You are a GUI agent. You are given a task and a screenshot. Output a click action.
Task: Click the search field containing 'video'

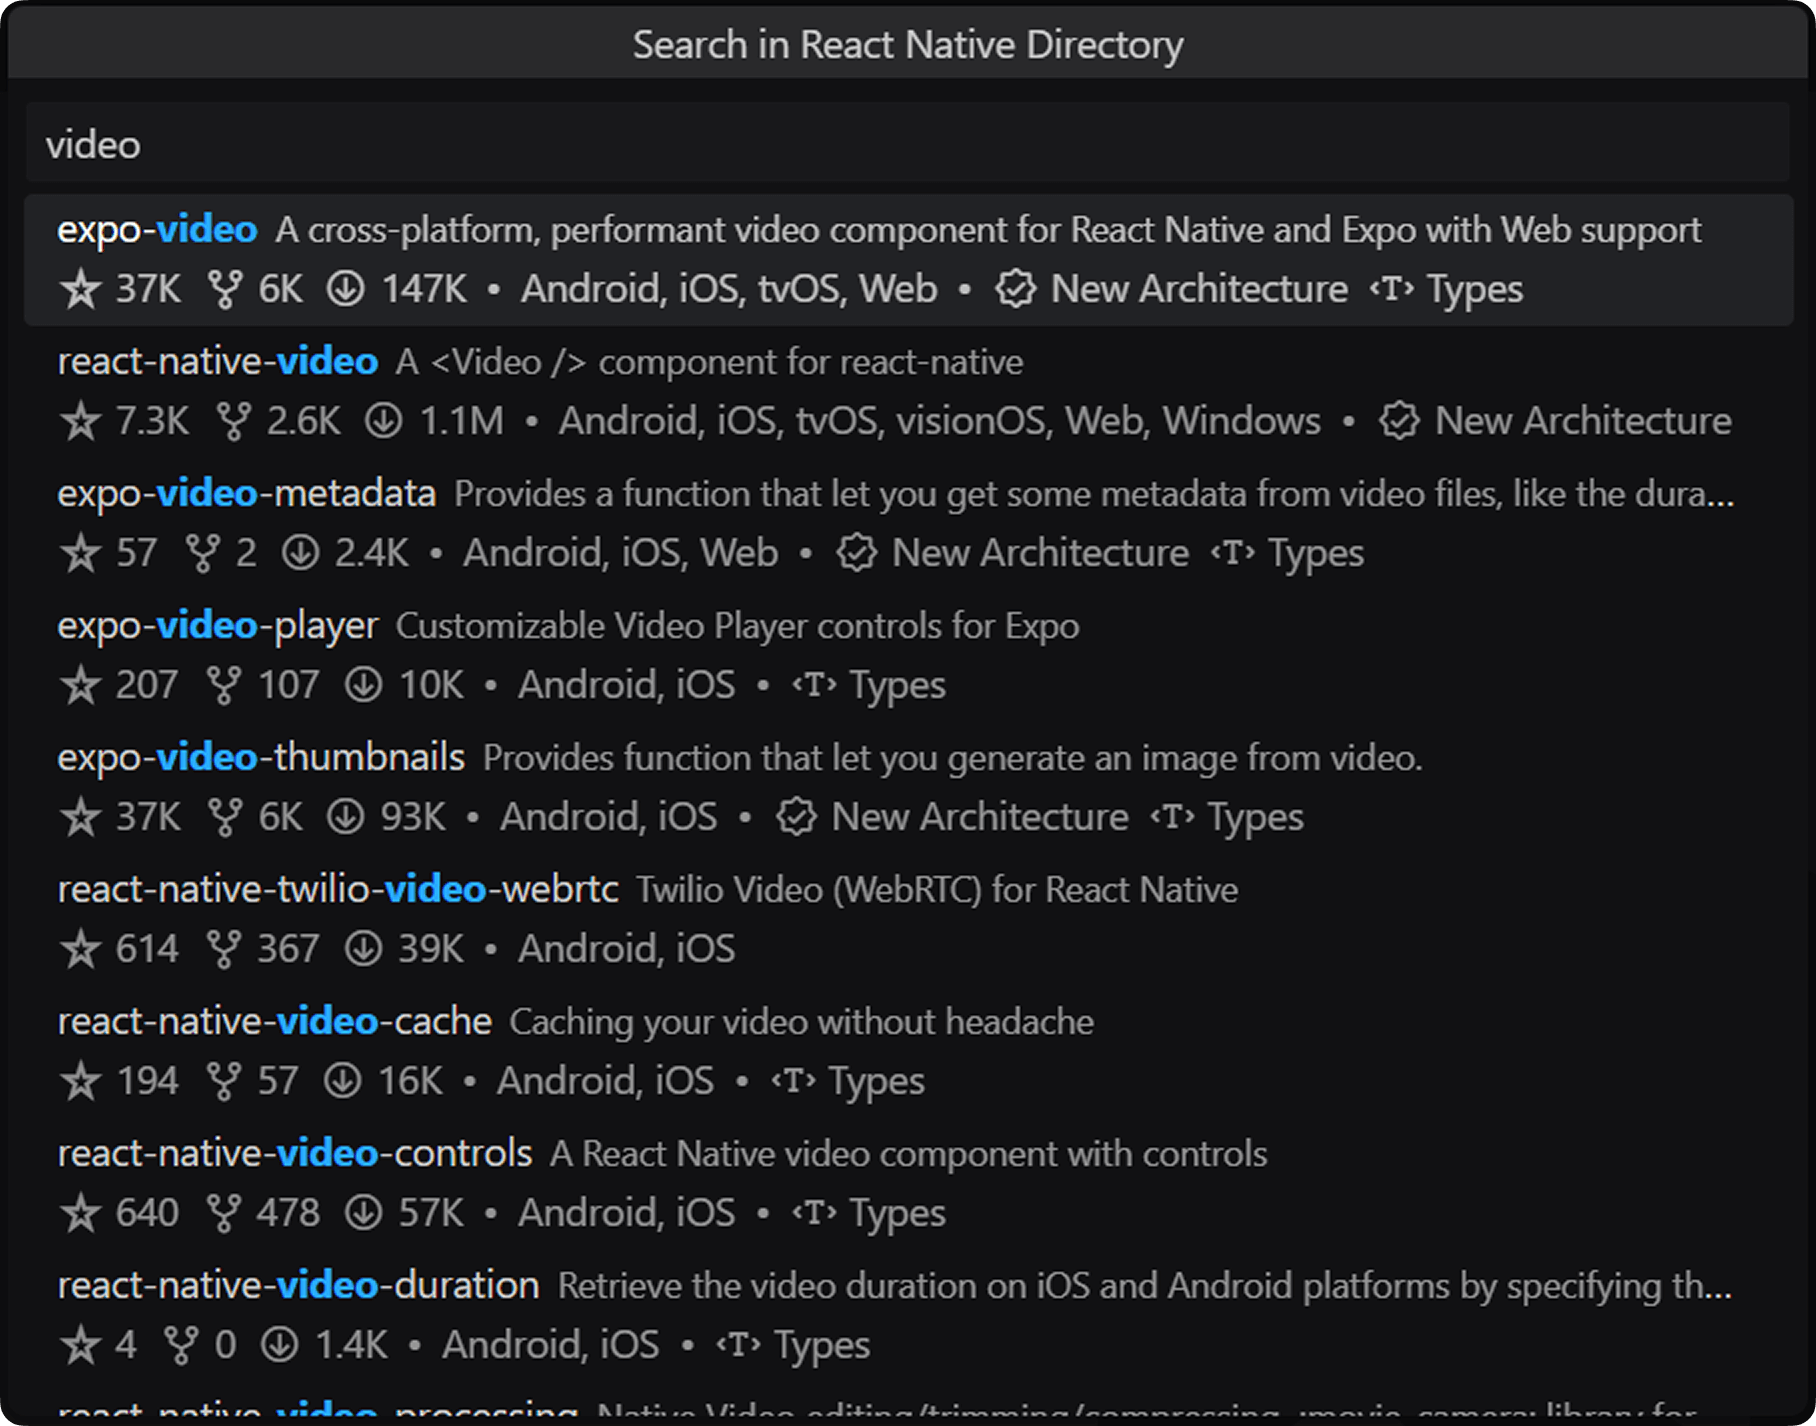908,145
